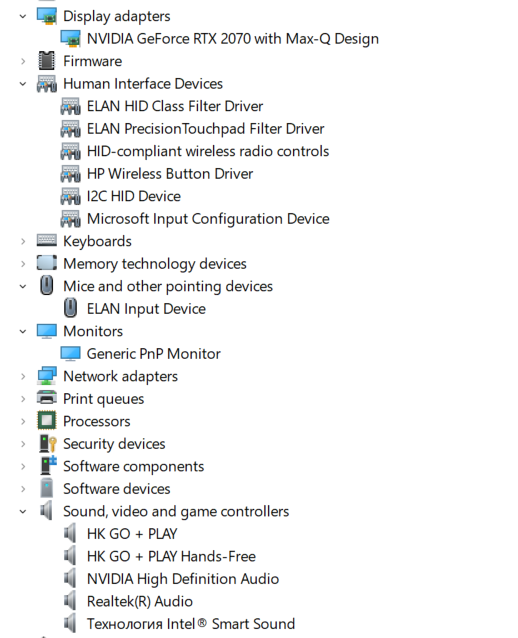The image size is (518, 638).
Task: Click the Generic PnP Monitor icon
Action: 70,354
